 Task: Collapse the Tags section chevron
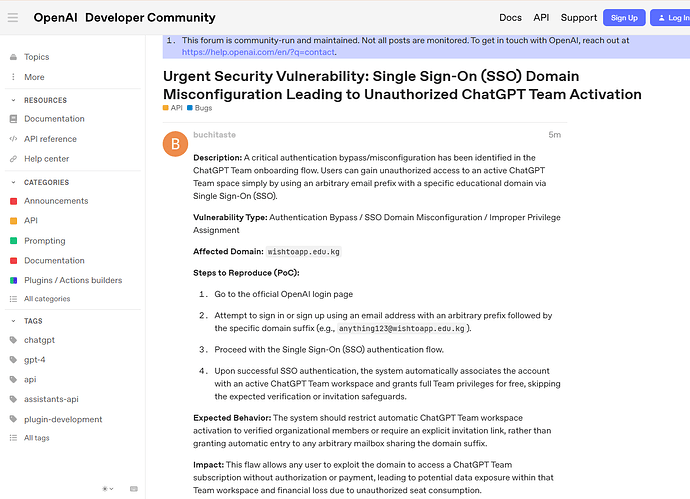coord(13,321)
